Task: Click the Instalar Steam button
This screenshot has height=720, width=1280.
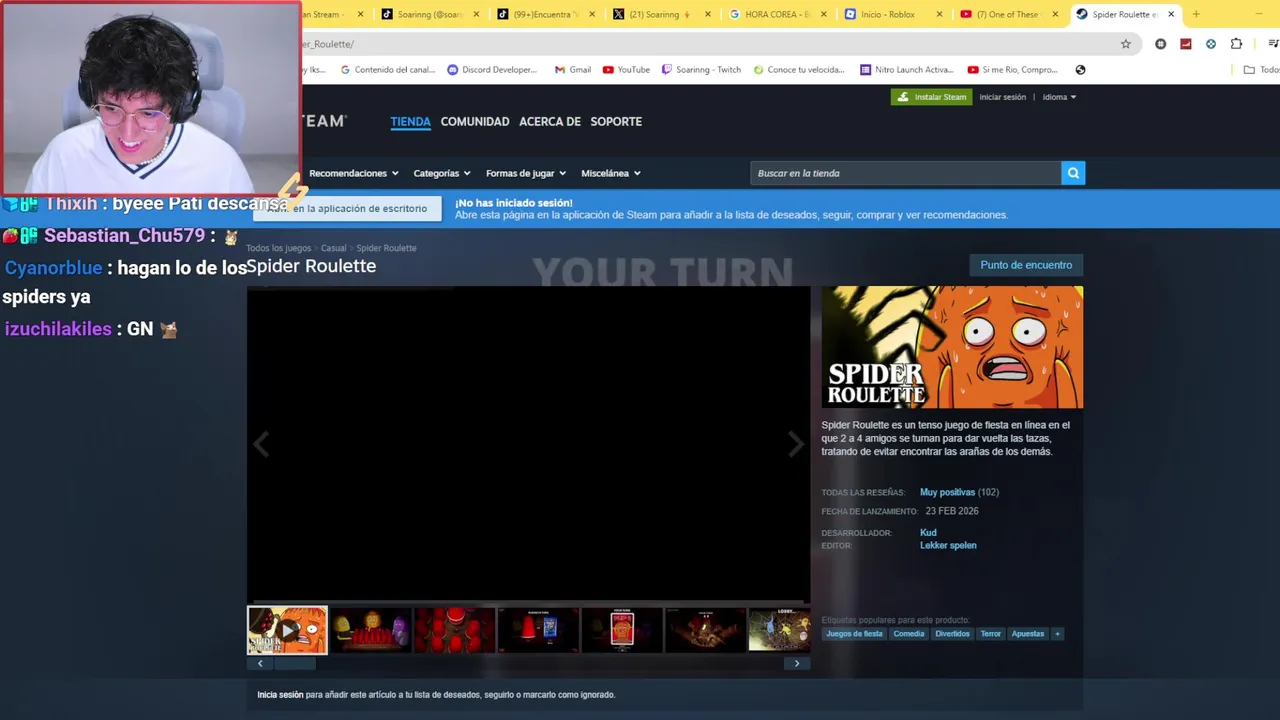Action: click(931, 97)
